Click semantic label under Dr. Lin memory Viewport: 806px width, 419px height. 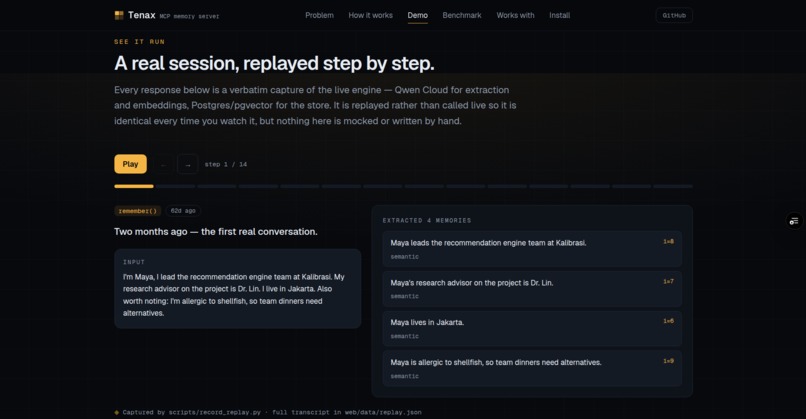pyautogui.click(x=405, y=296)
